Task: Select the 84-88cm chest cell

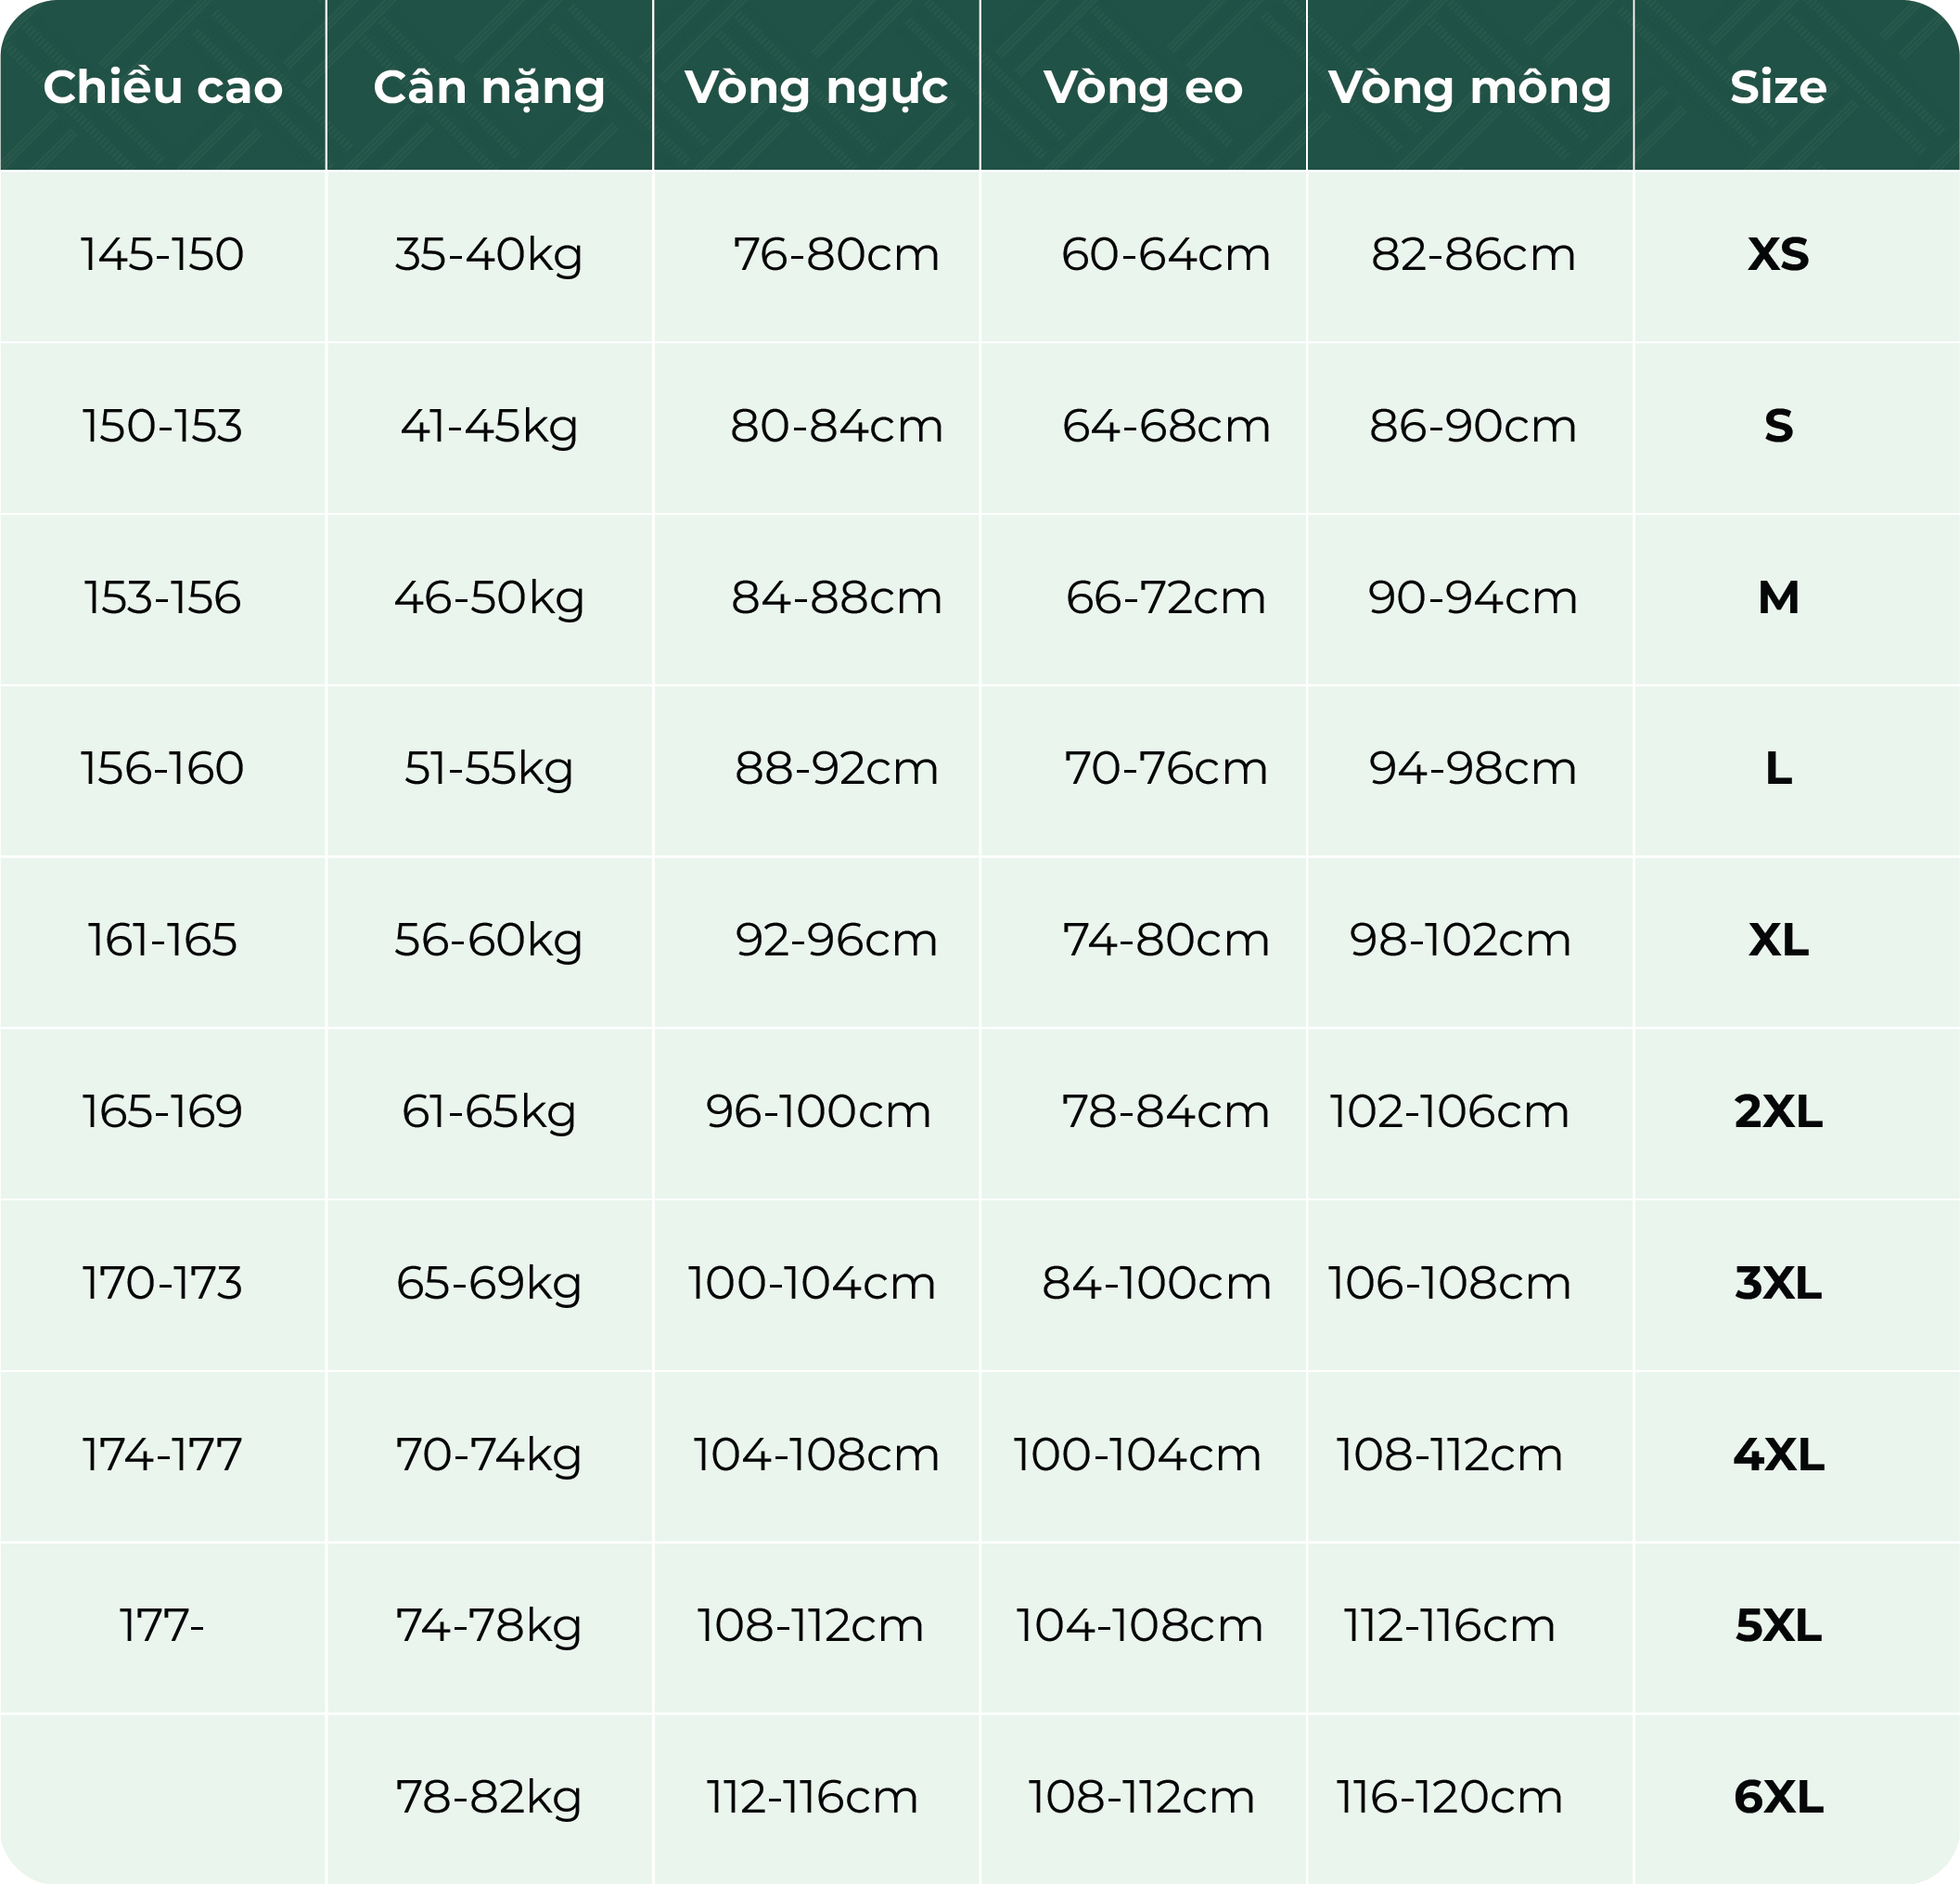Action: [x=836, y=598]
